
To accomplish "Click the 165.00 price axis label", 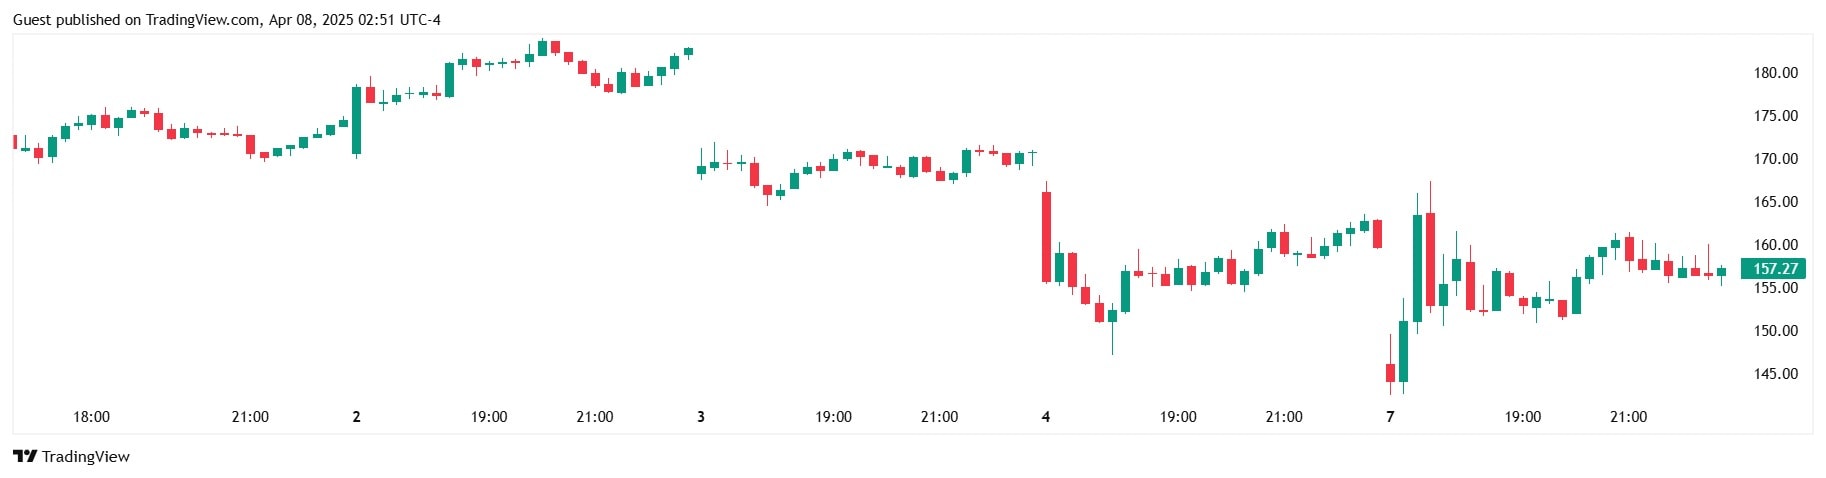I will [x=1775, y=202].
